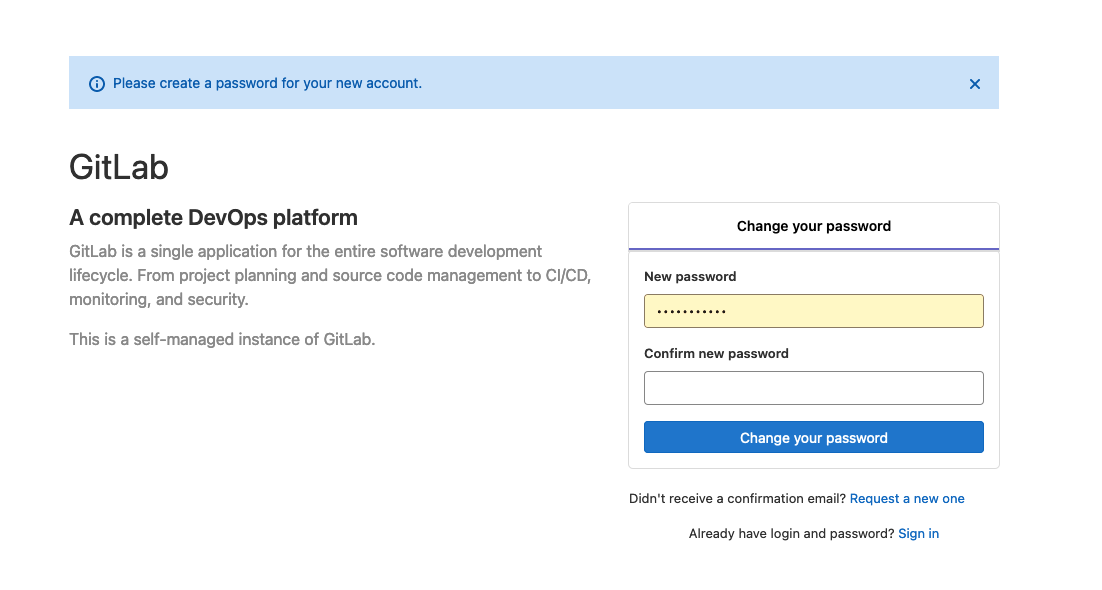
Task: Click the Confirm new password field
Action: [813, 388]
